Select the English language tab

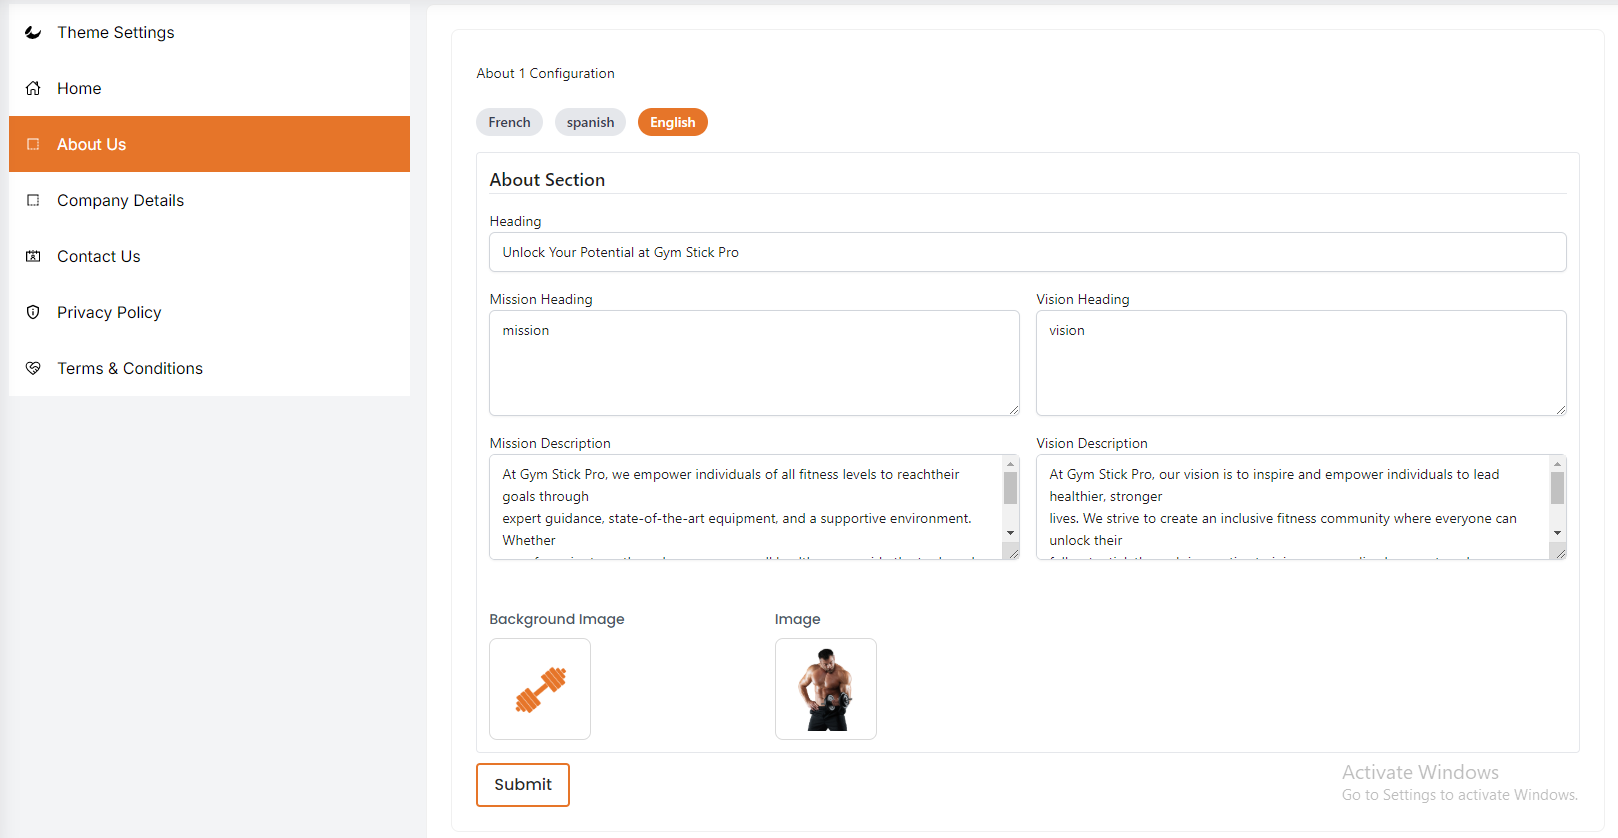pos(672,122)
